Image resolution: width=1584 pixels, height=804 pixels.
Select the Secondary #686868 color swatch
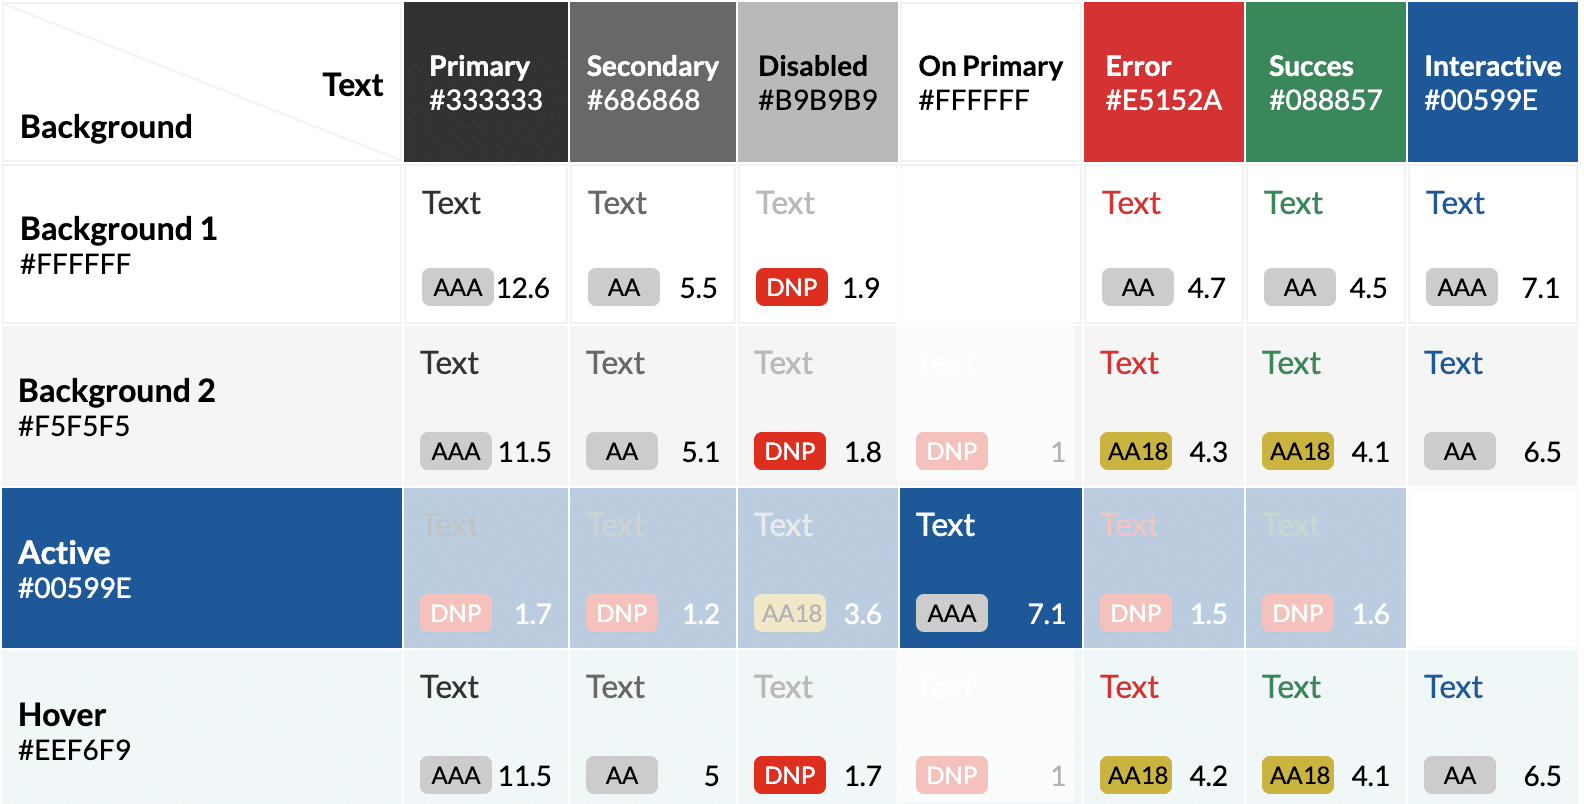[652, 83]
